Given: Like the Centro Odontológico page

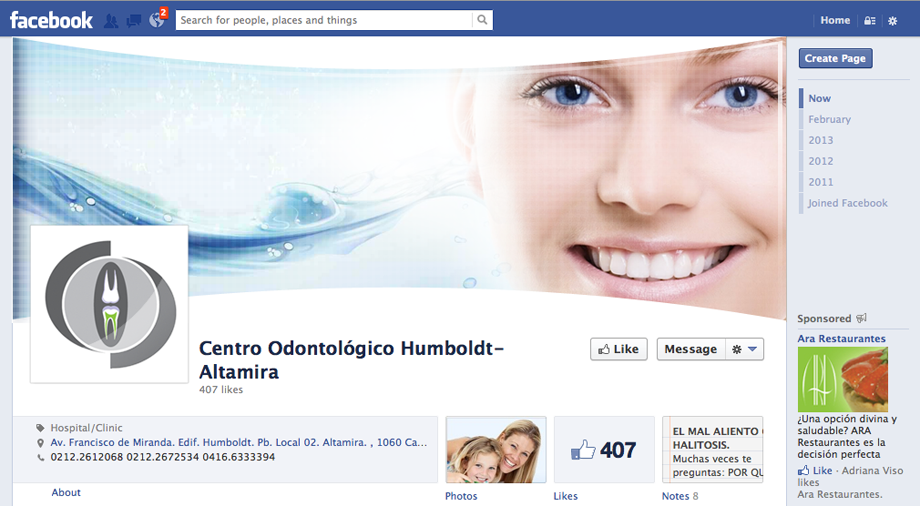Looking at the screenshot, I should [x=618, y=349].
